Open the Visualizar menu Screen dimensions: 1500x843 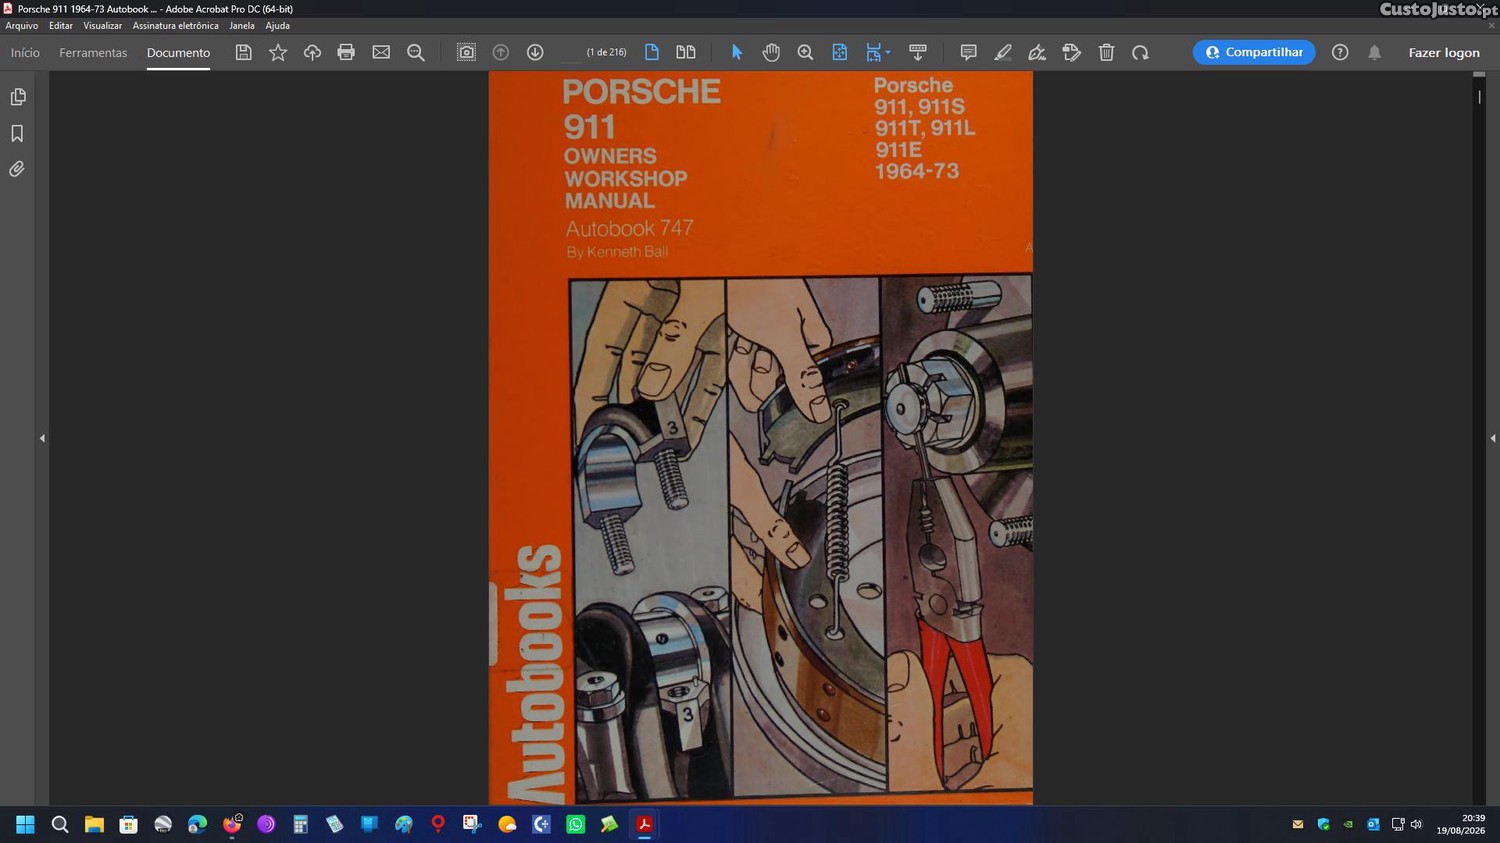click(102, 26)
